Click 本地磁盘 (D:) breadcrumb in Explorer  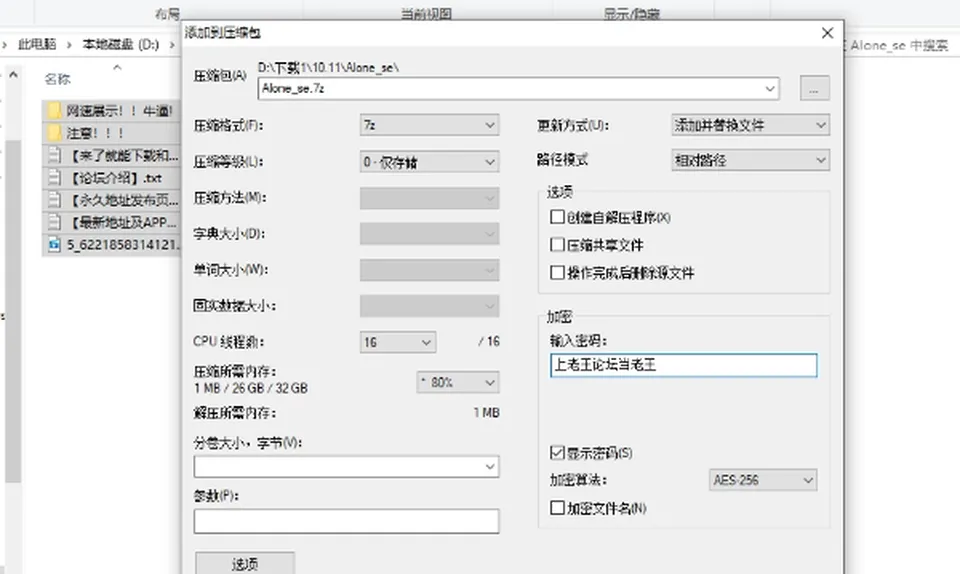pos(121,44)
